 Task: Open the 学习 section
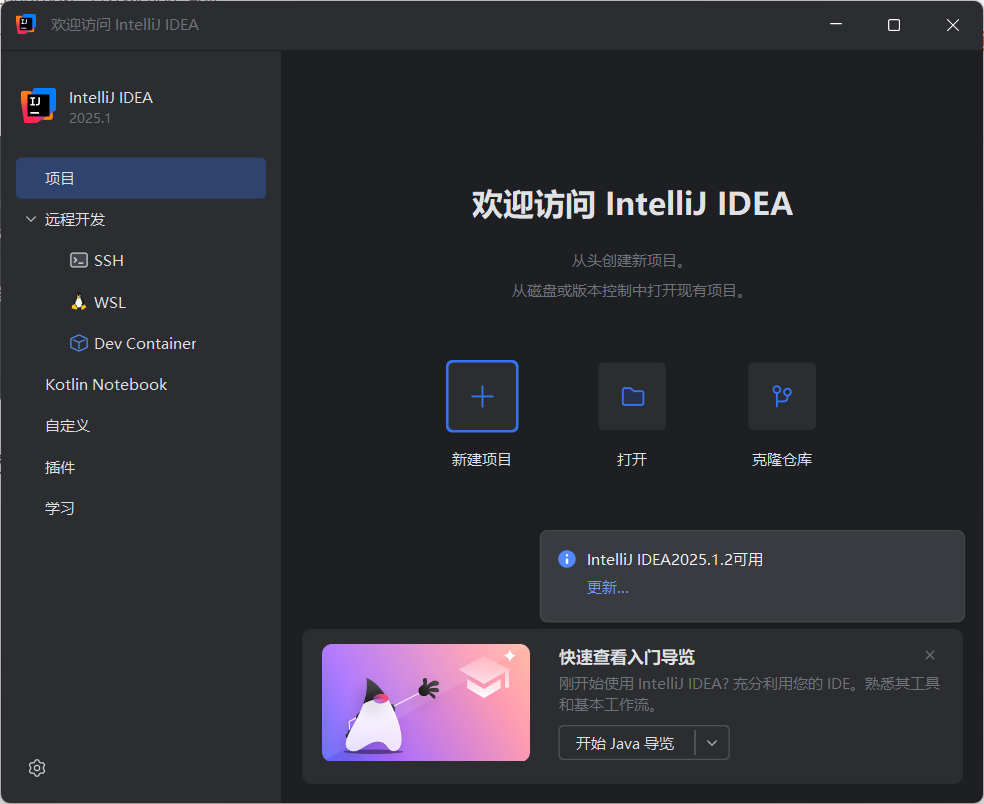pos(60,507)
